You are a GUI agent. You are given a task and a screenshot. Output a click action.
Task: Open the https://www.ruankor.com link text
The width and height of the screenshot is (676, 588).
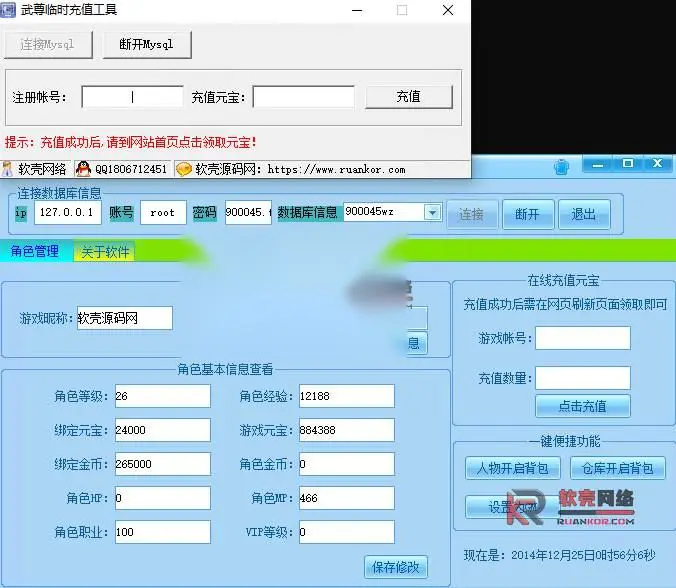click(336, 169)
